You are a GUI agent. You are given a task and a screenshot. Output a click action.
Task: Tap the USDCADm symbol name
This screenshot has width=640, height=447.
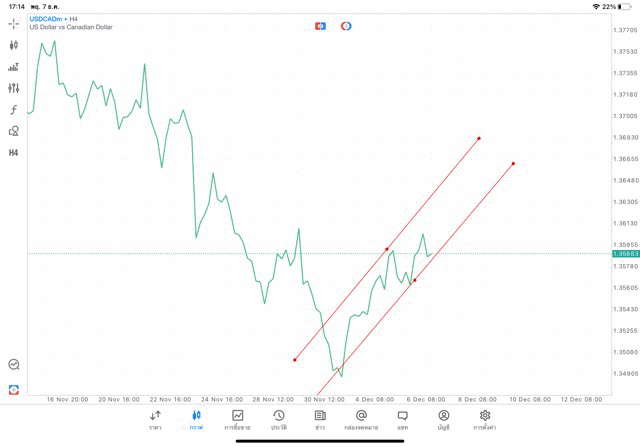pos(46,19)
